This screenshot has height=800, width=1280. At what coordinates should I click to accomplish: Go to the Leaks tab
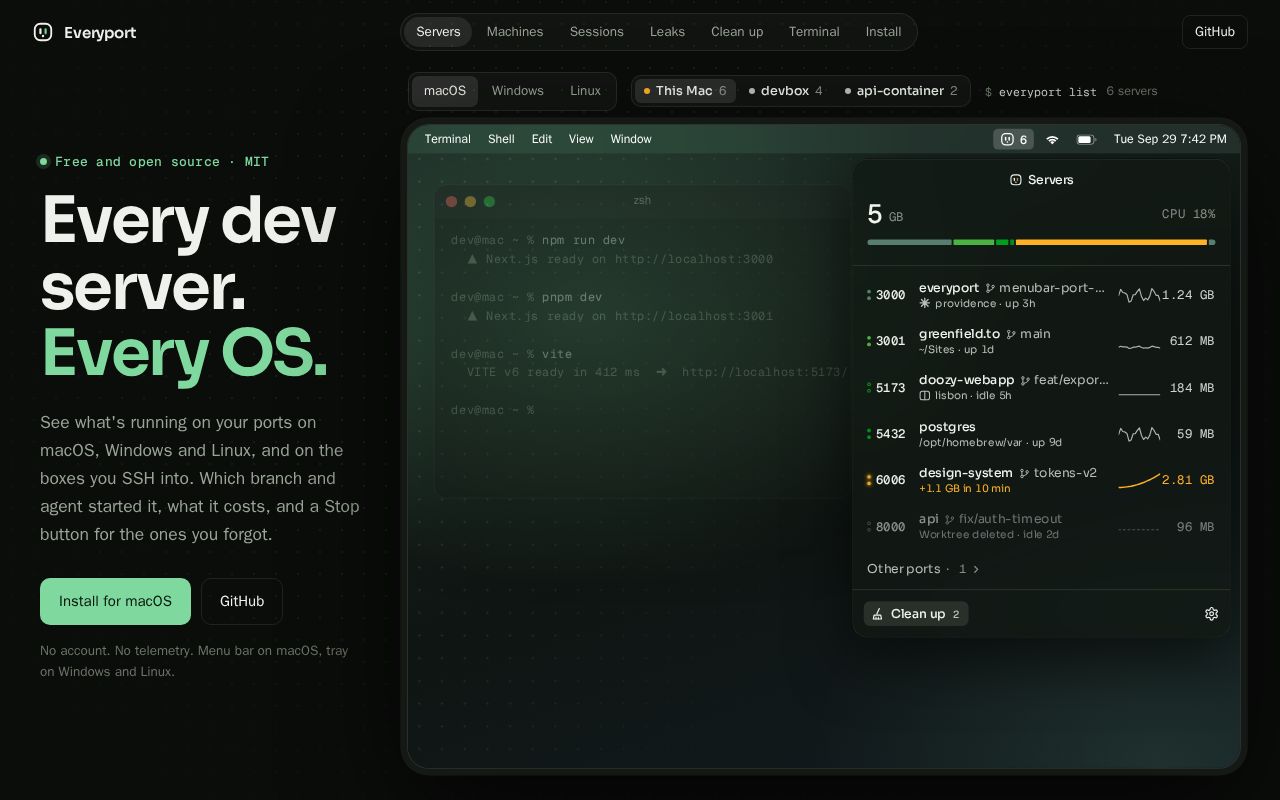[x=667, y=32]
